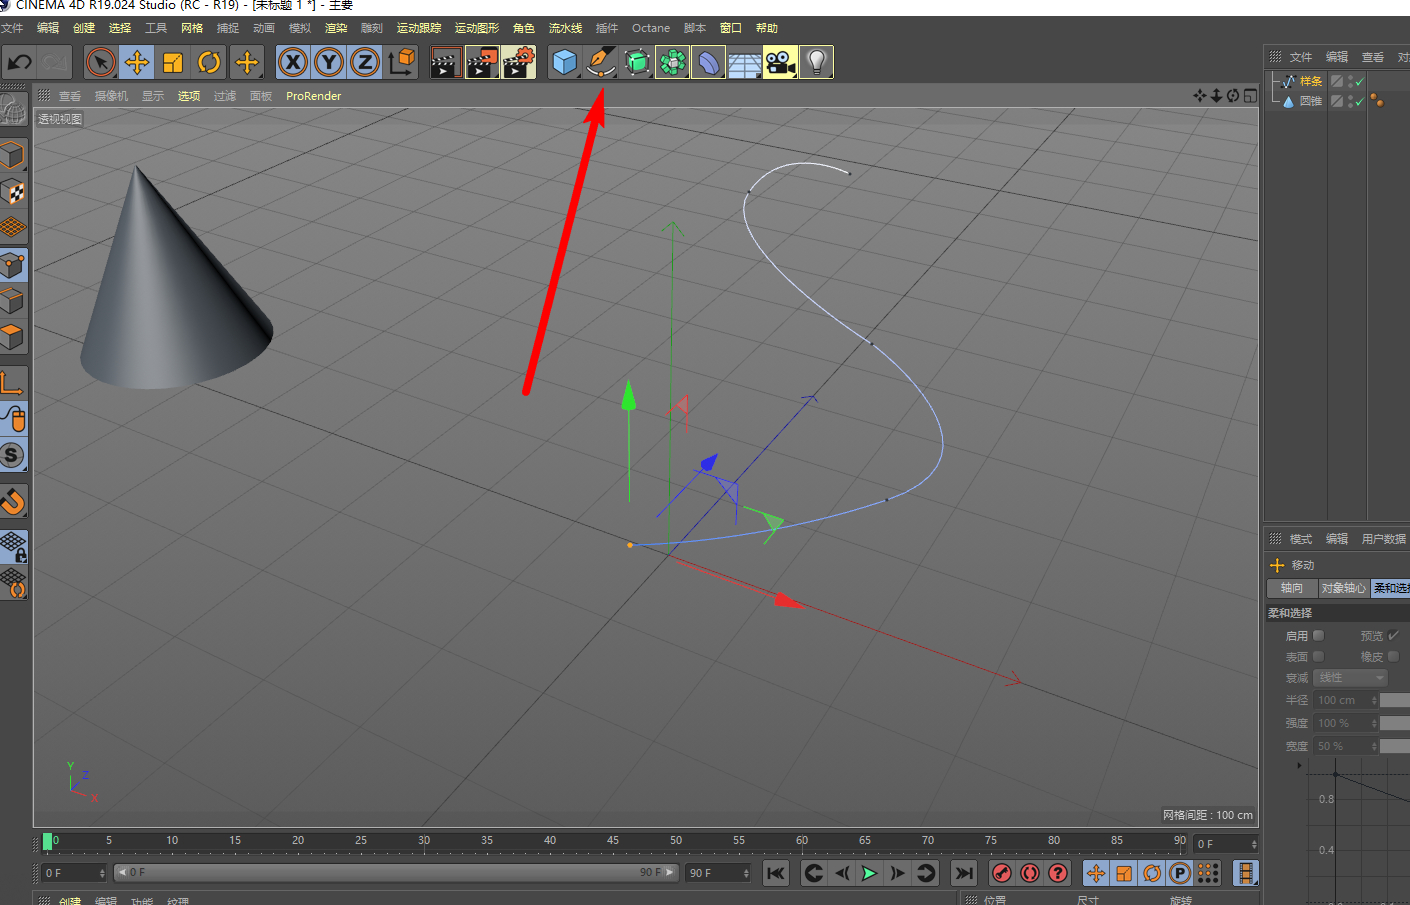Add a camera object
This screenshot has height=905, width=1410.
point(781,62)
